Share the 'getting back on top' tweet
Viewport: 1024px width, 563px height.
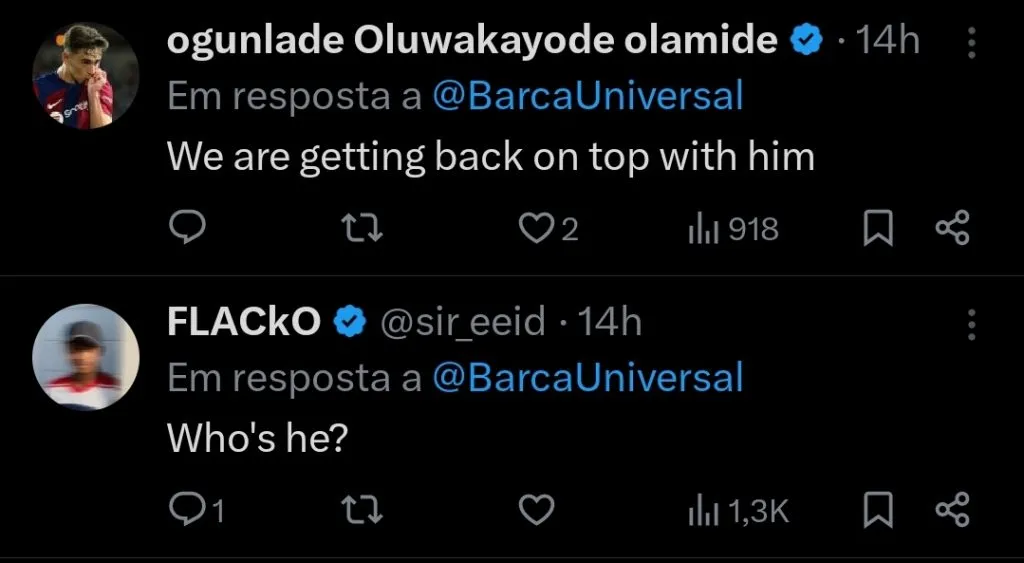952,229
